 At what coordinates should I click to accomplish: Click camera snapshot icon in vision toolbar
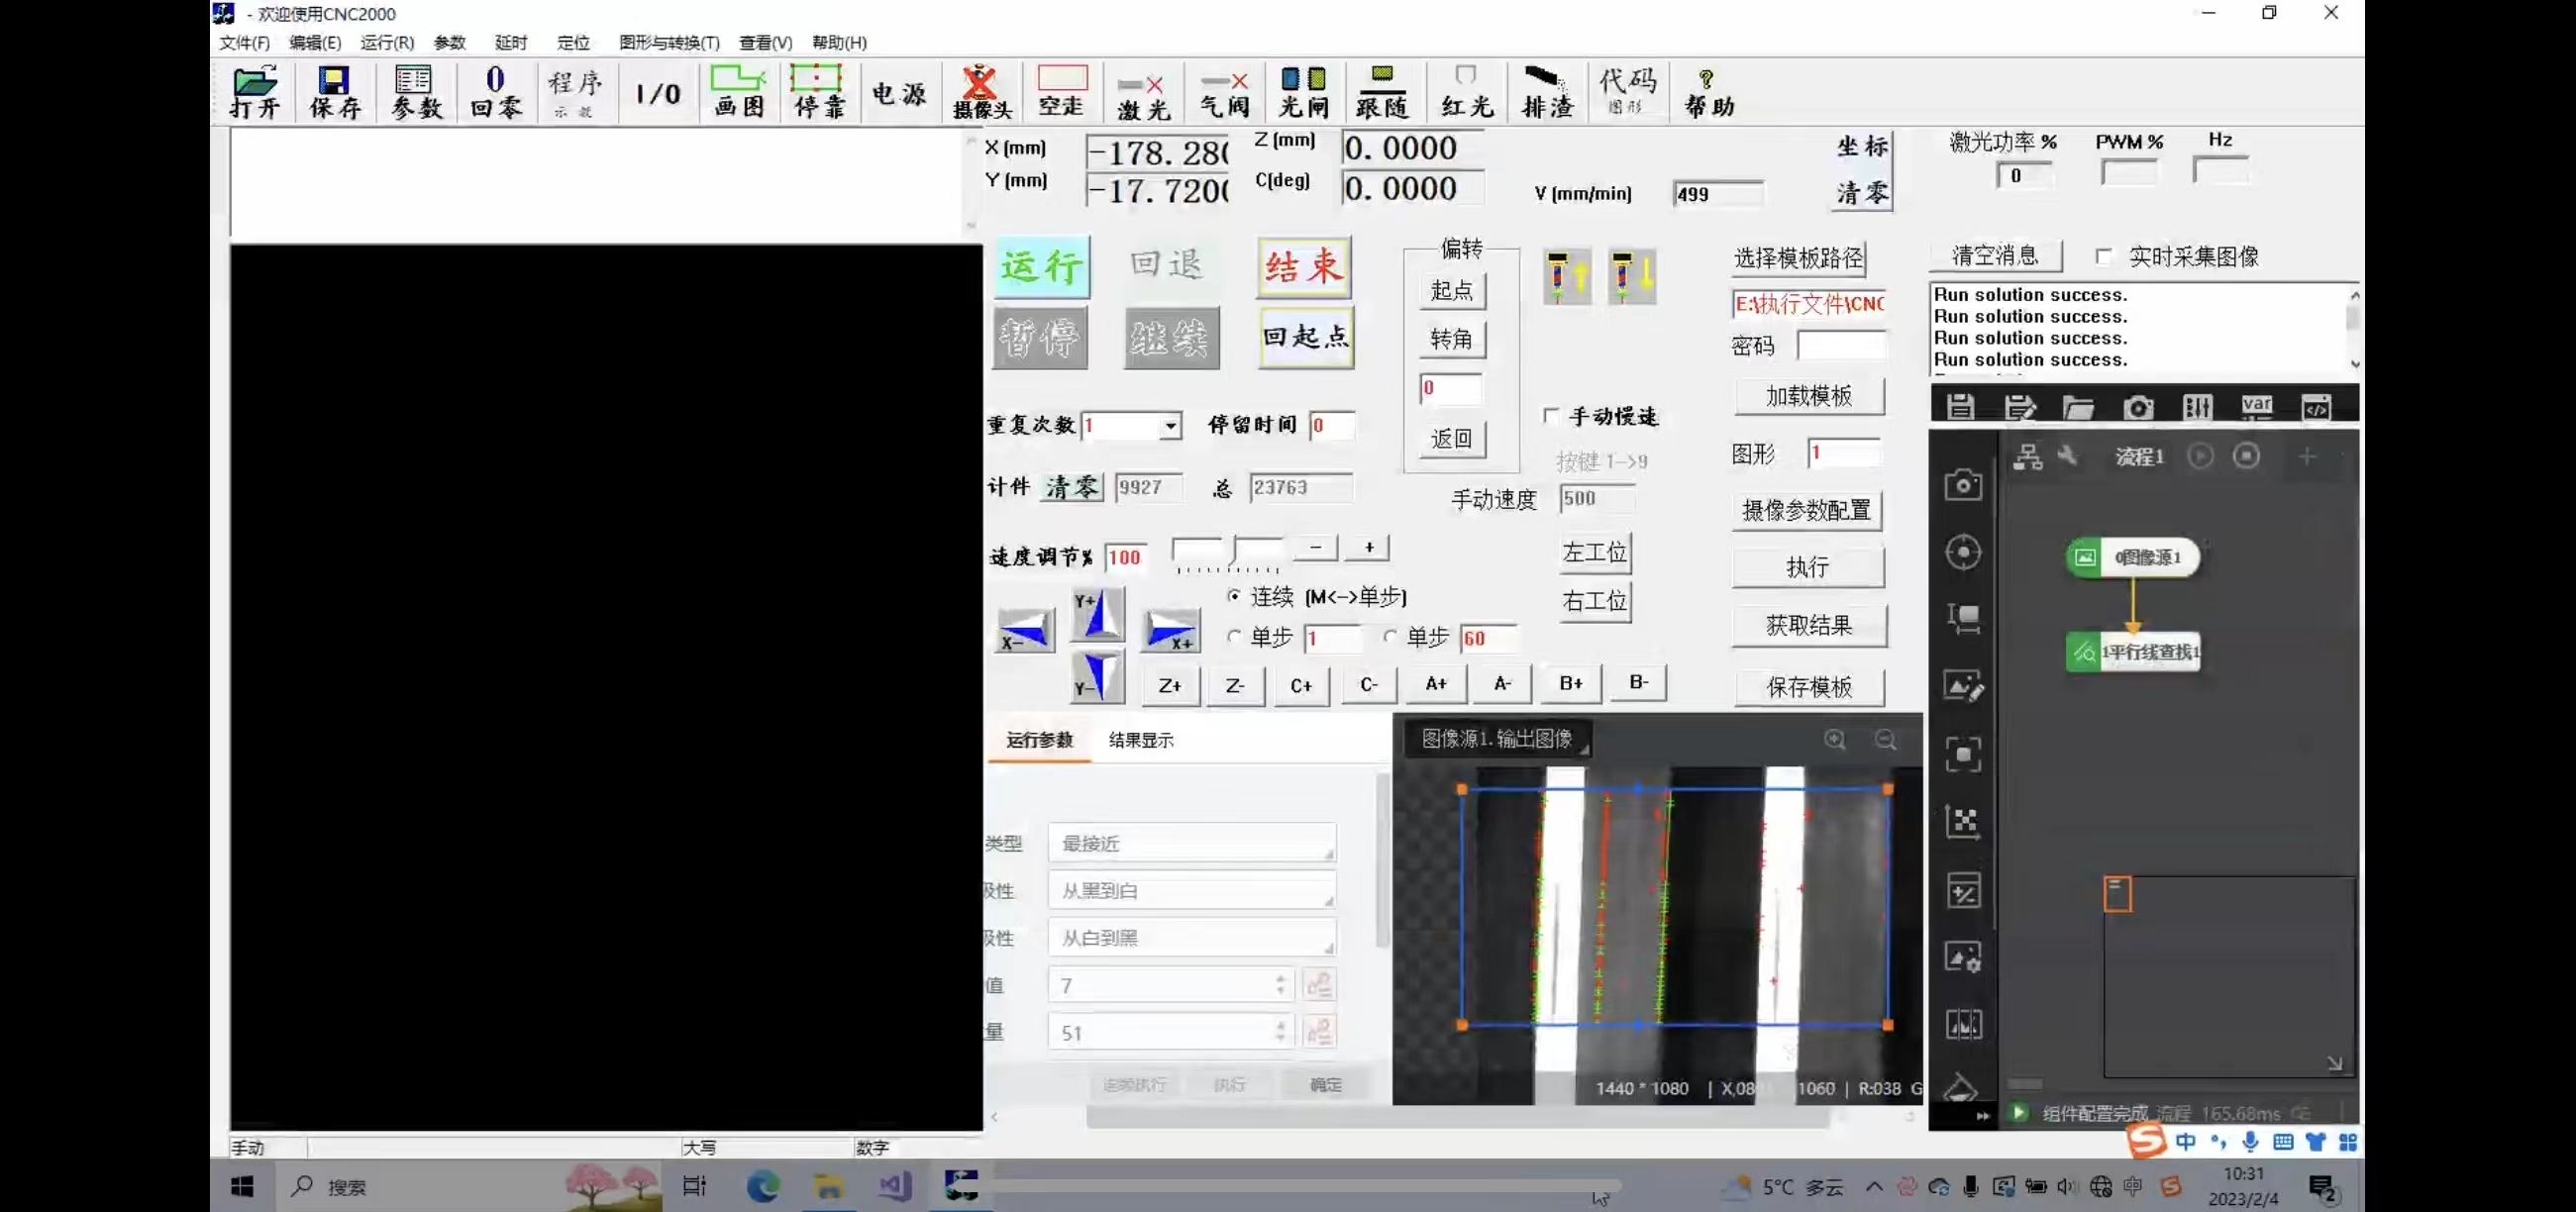pyautogui.click(x=2137, y=407)
